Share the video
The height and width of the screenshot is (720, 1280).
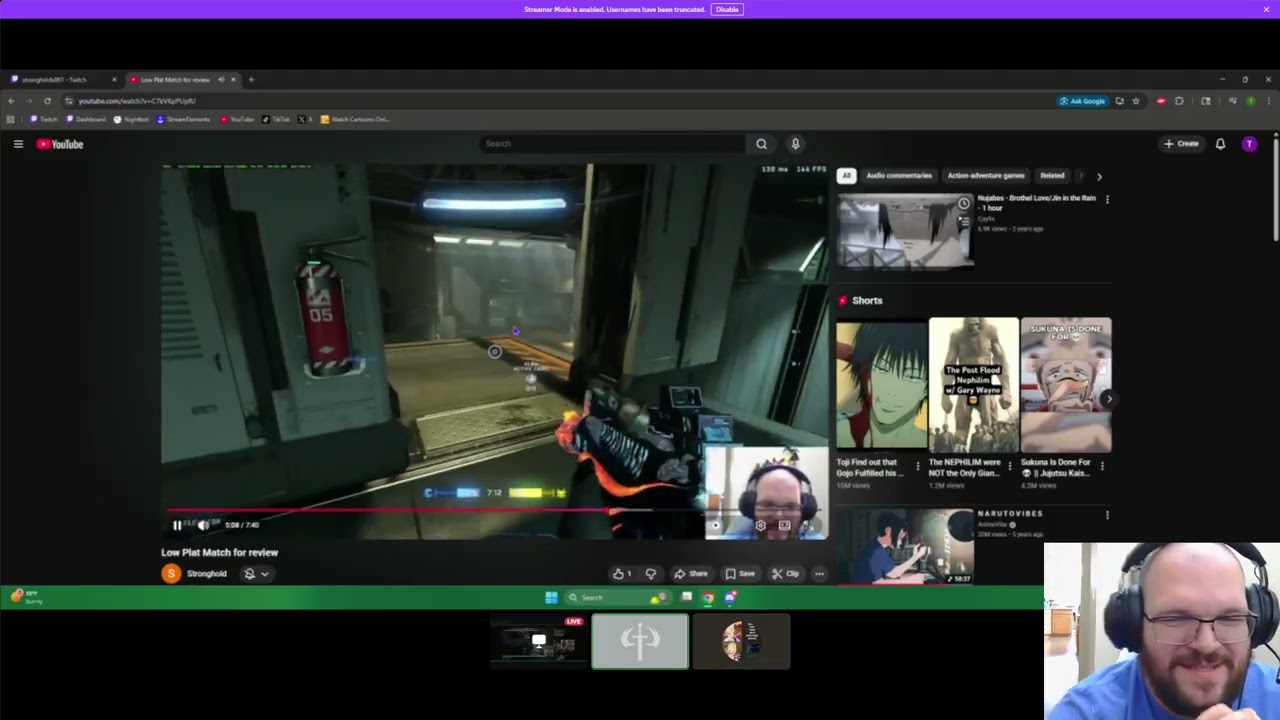(690, 574)
